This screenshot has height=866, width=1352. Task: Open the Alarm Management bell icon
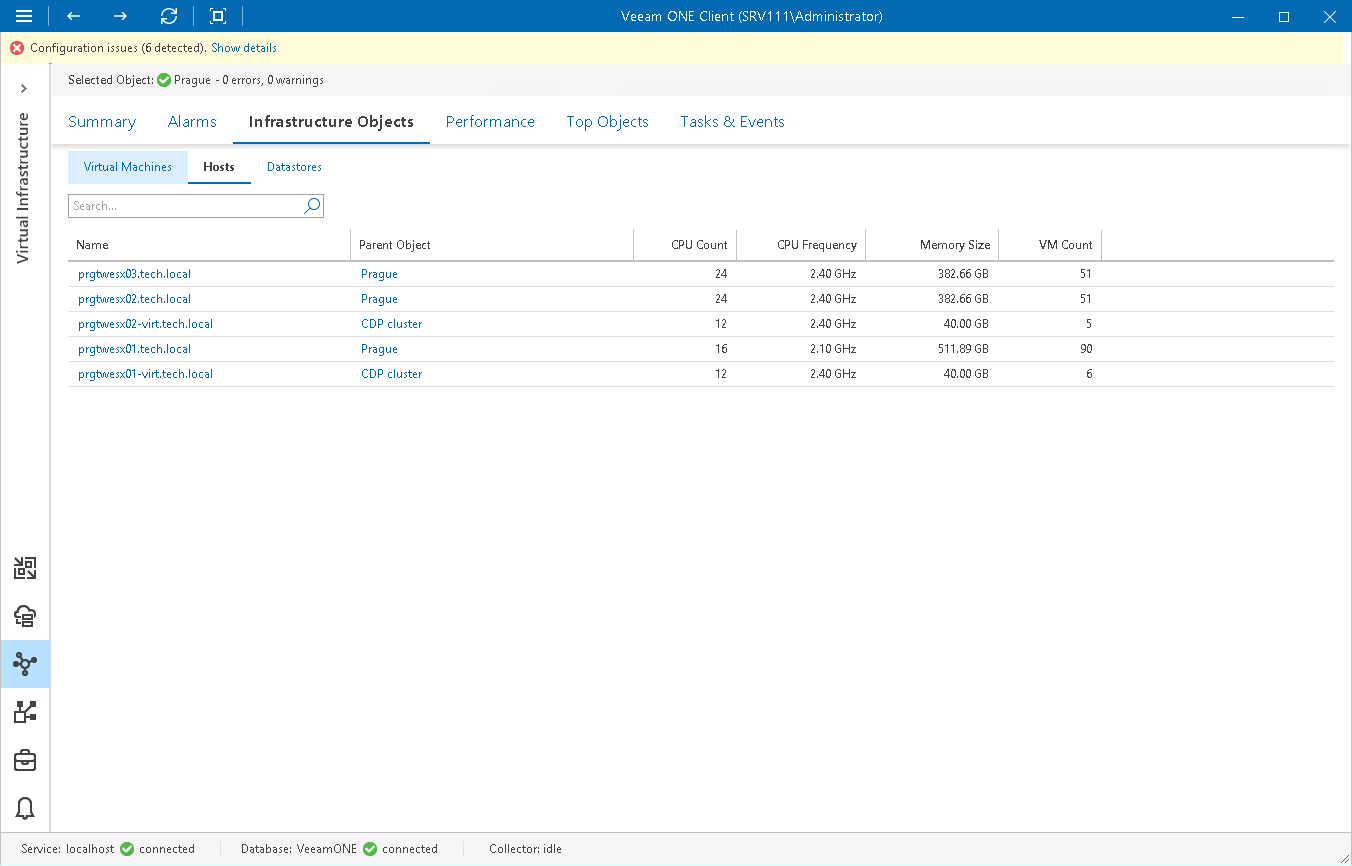[x=25, y=808]
